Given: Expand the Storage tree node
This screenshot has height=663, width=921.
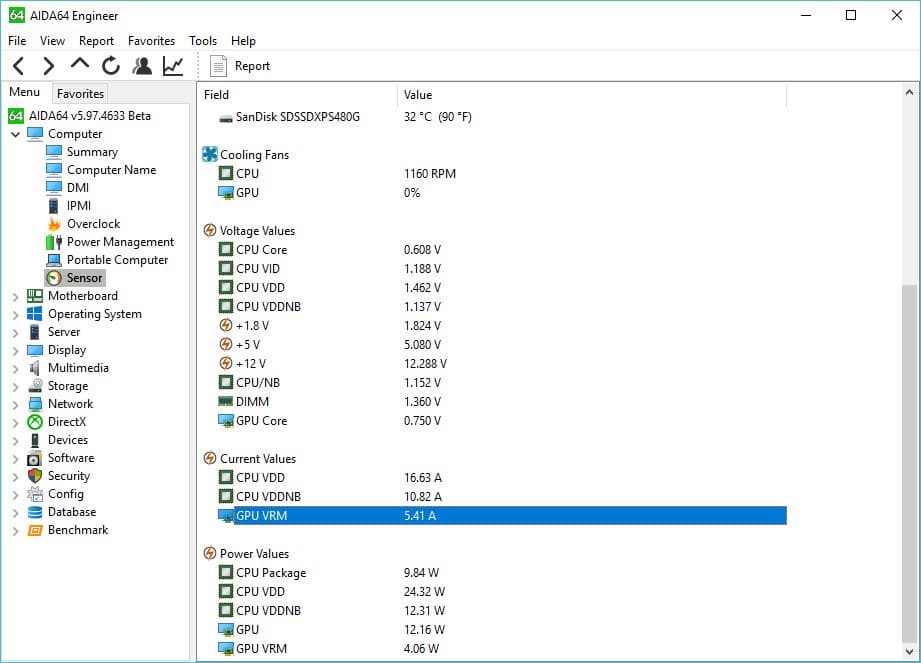Looking at the screenshot, I should (x=15, y=387).
